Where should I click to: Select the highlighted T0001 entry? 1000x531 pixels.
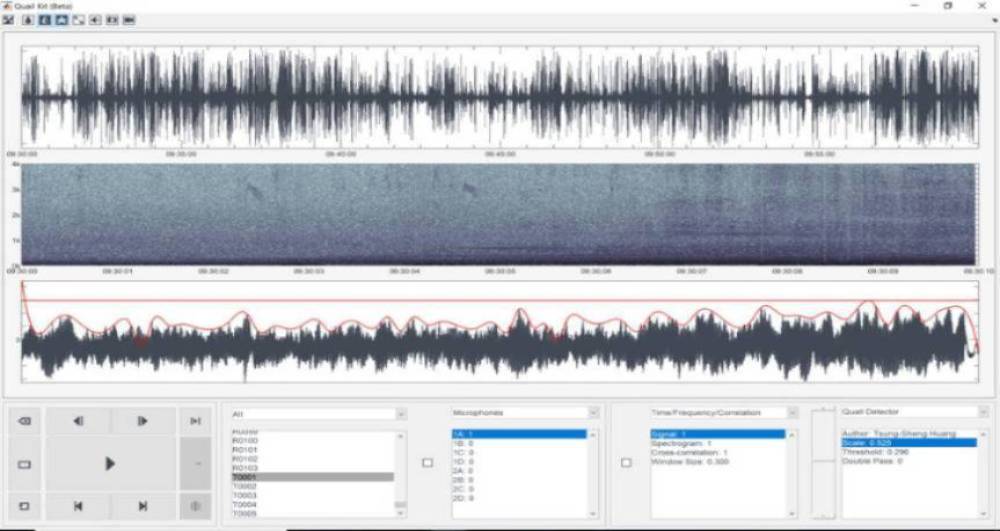(312, 477)
